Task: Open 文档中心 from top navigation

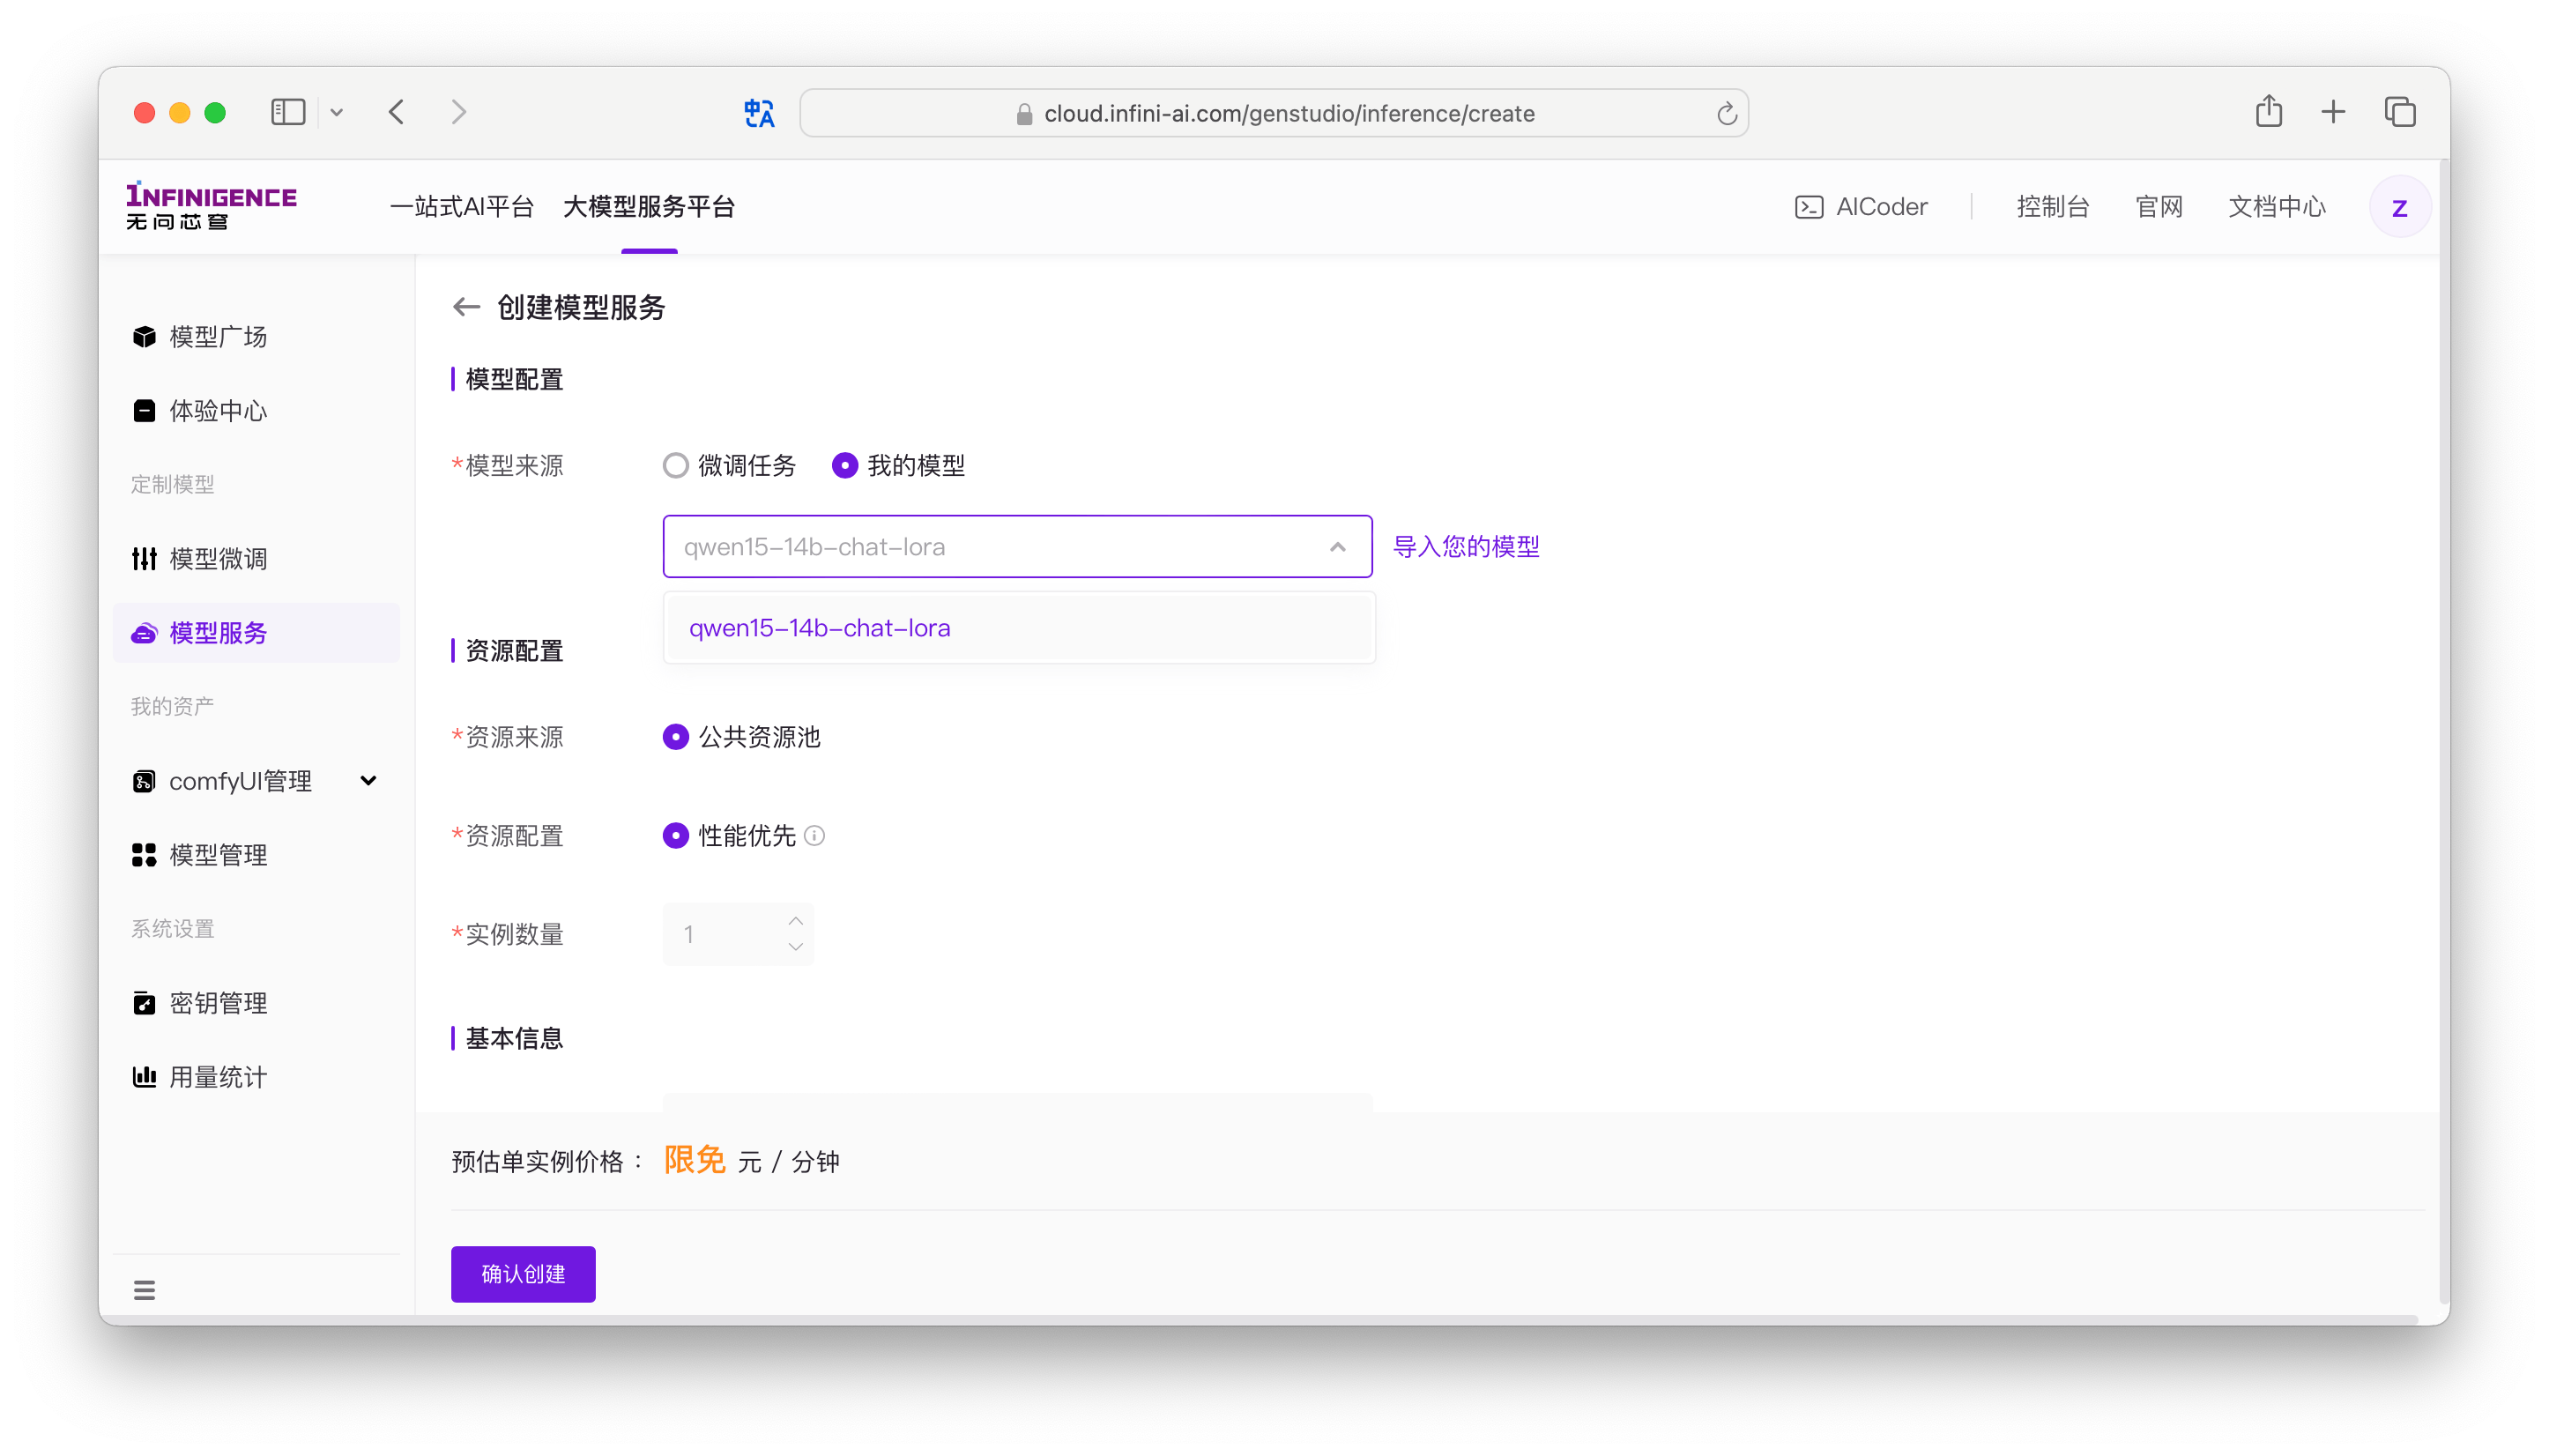Action: point(2276,207)
